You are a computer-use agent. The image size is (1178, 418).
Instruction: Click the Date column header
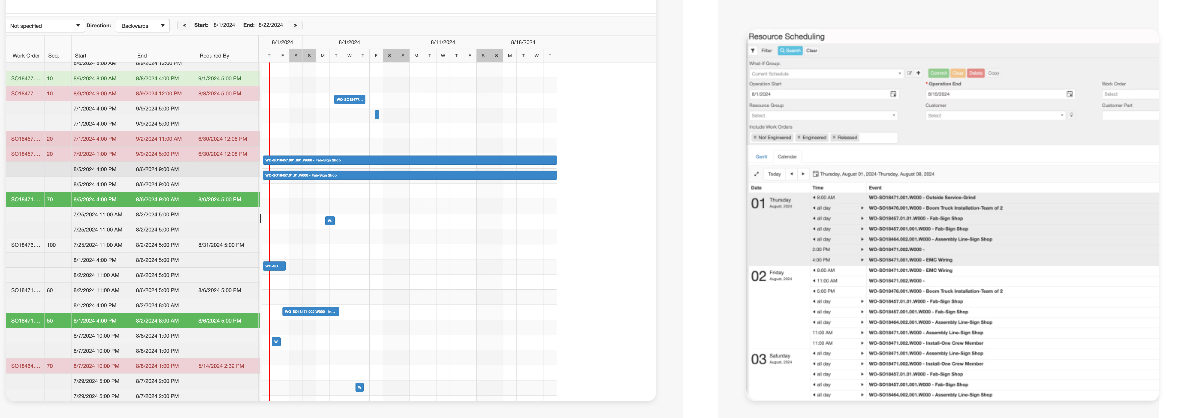point(756,188)
